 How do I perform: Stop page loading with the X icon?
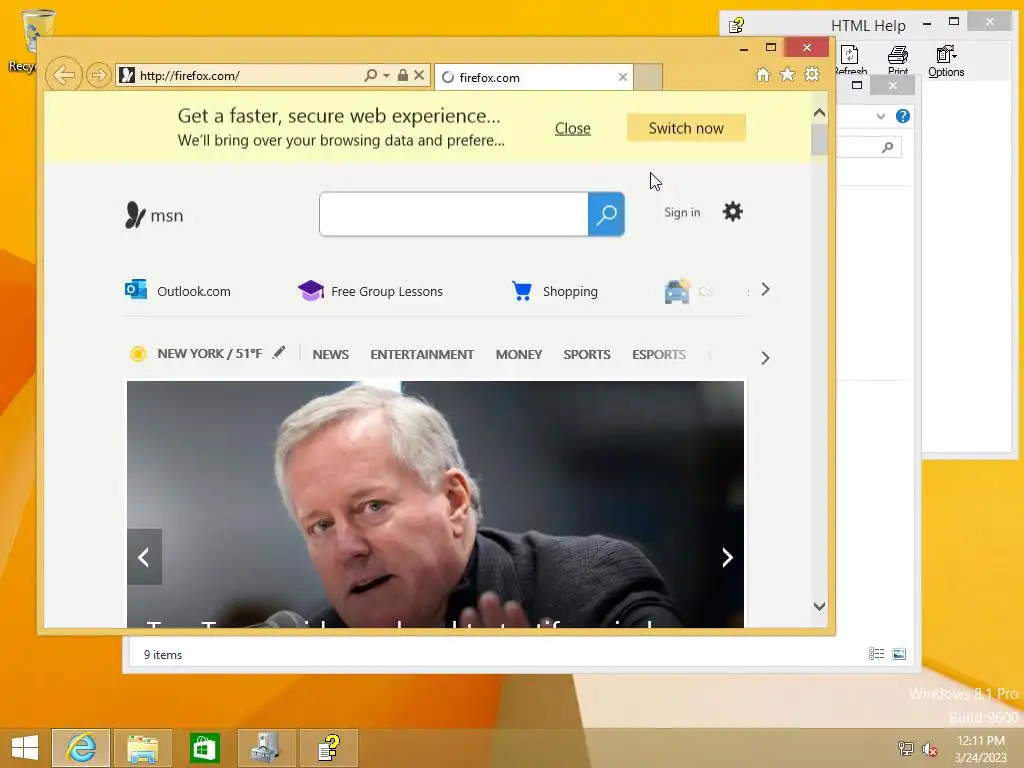419,75
